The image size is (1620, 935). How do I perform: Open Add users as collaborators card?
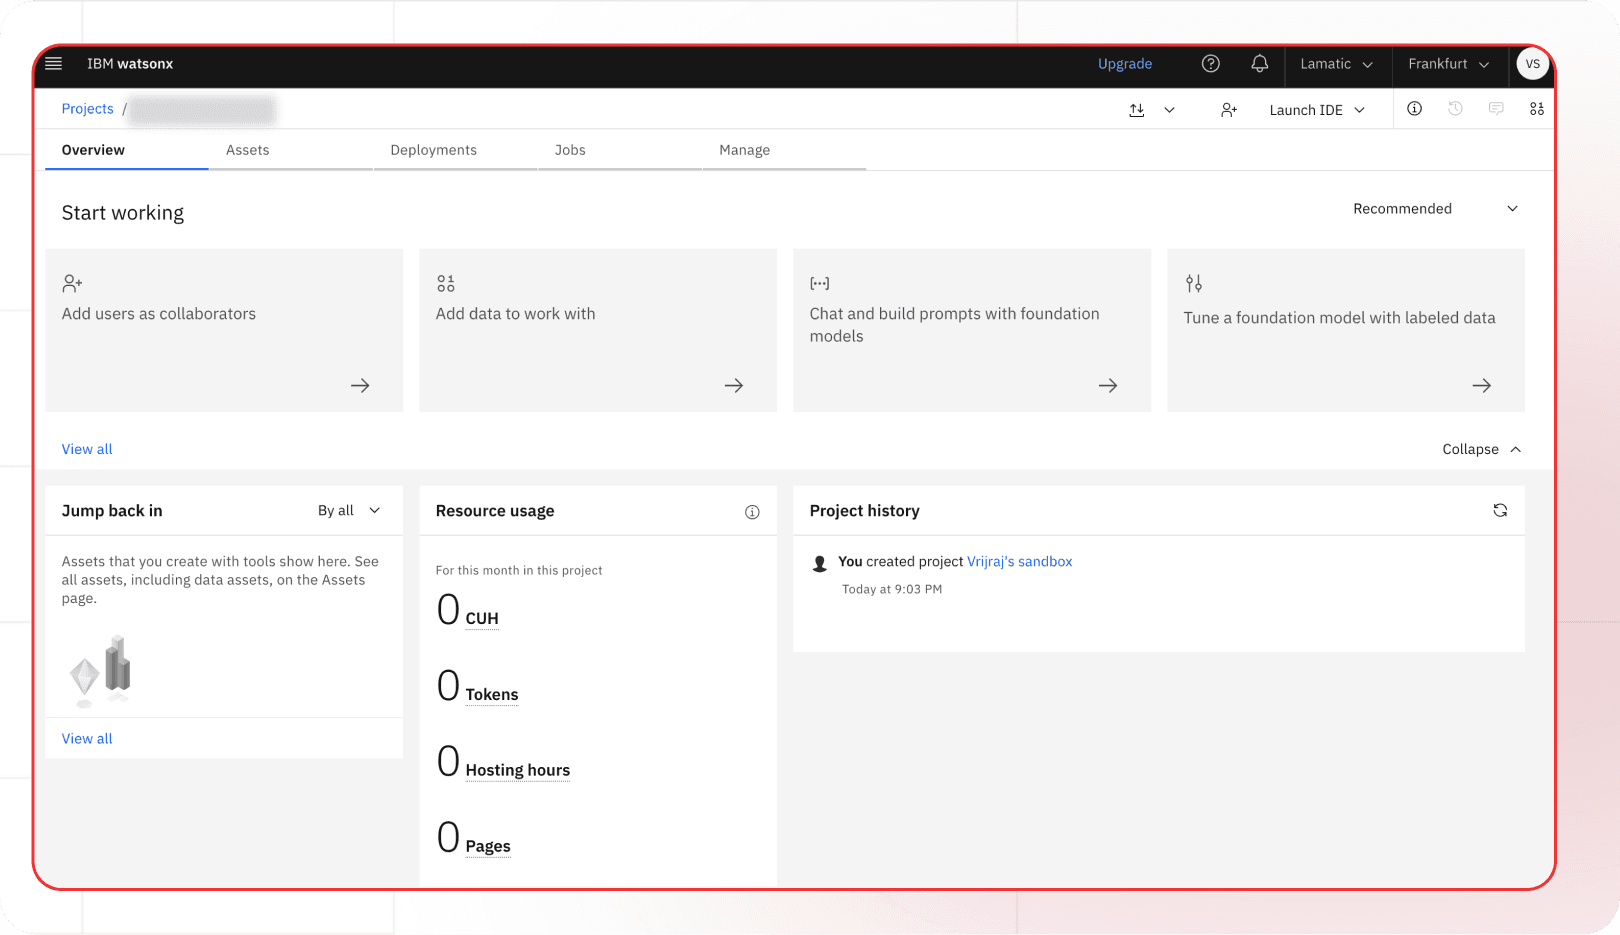click(224, 330)
